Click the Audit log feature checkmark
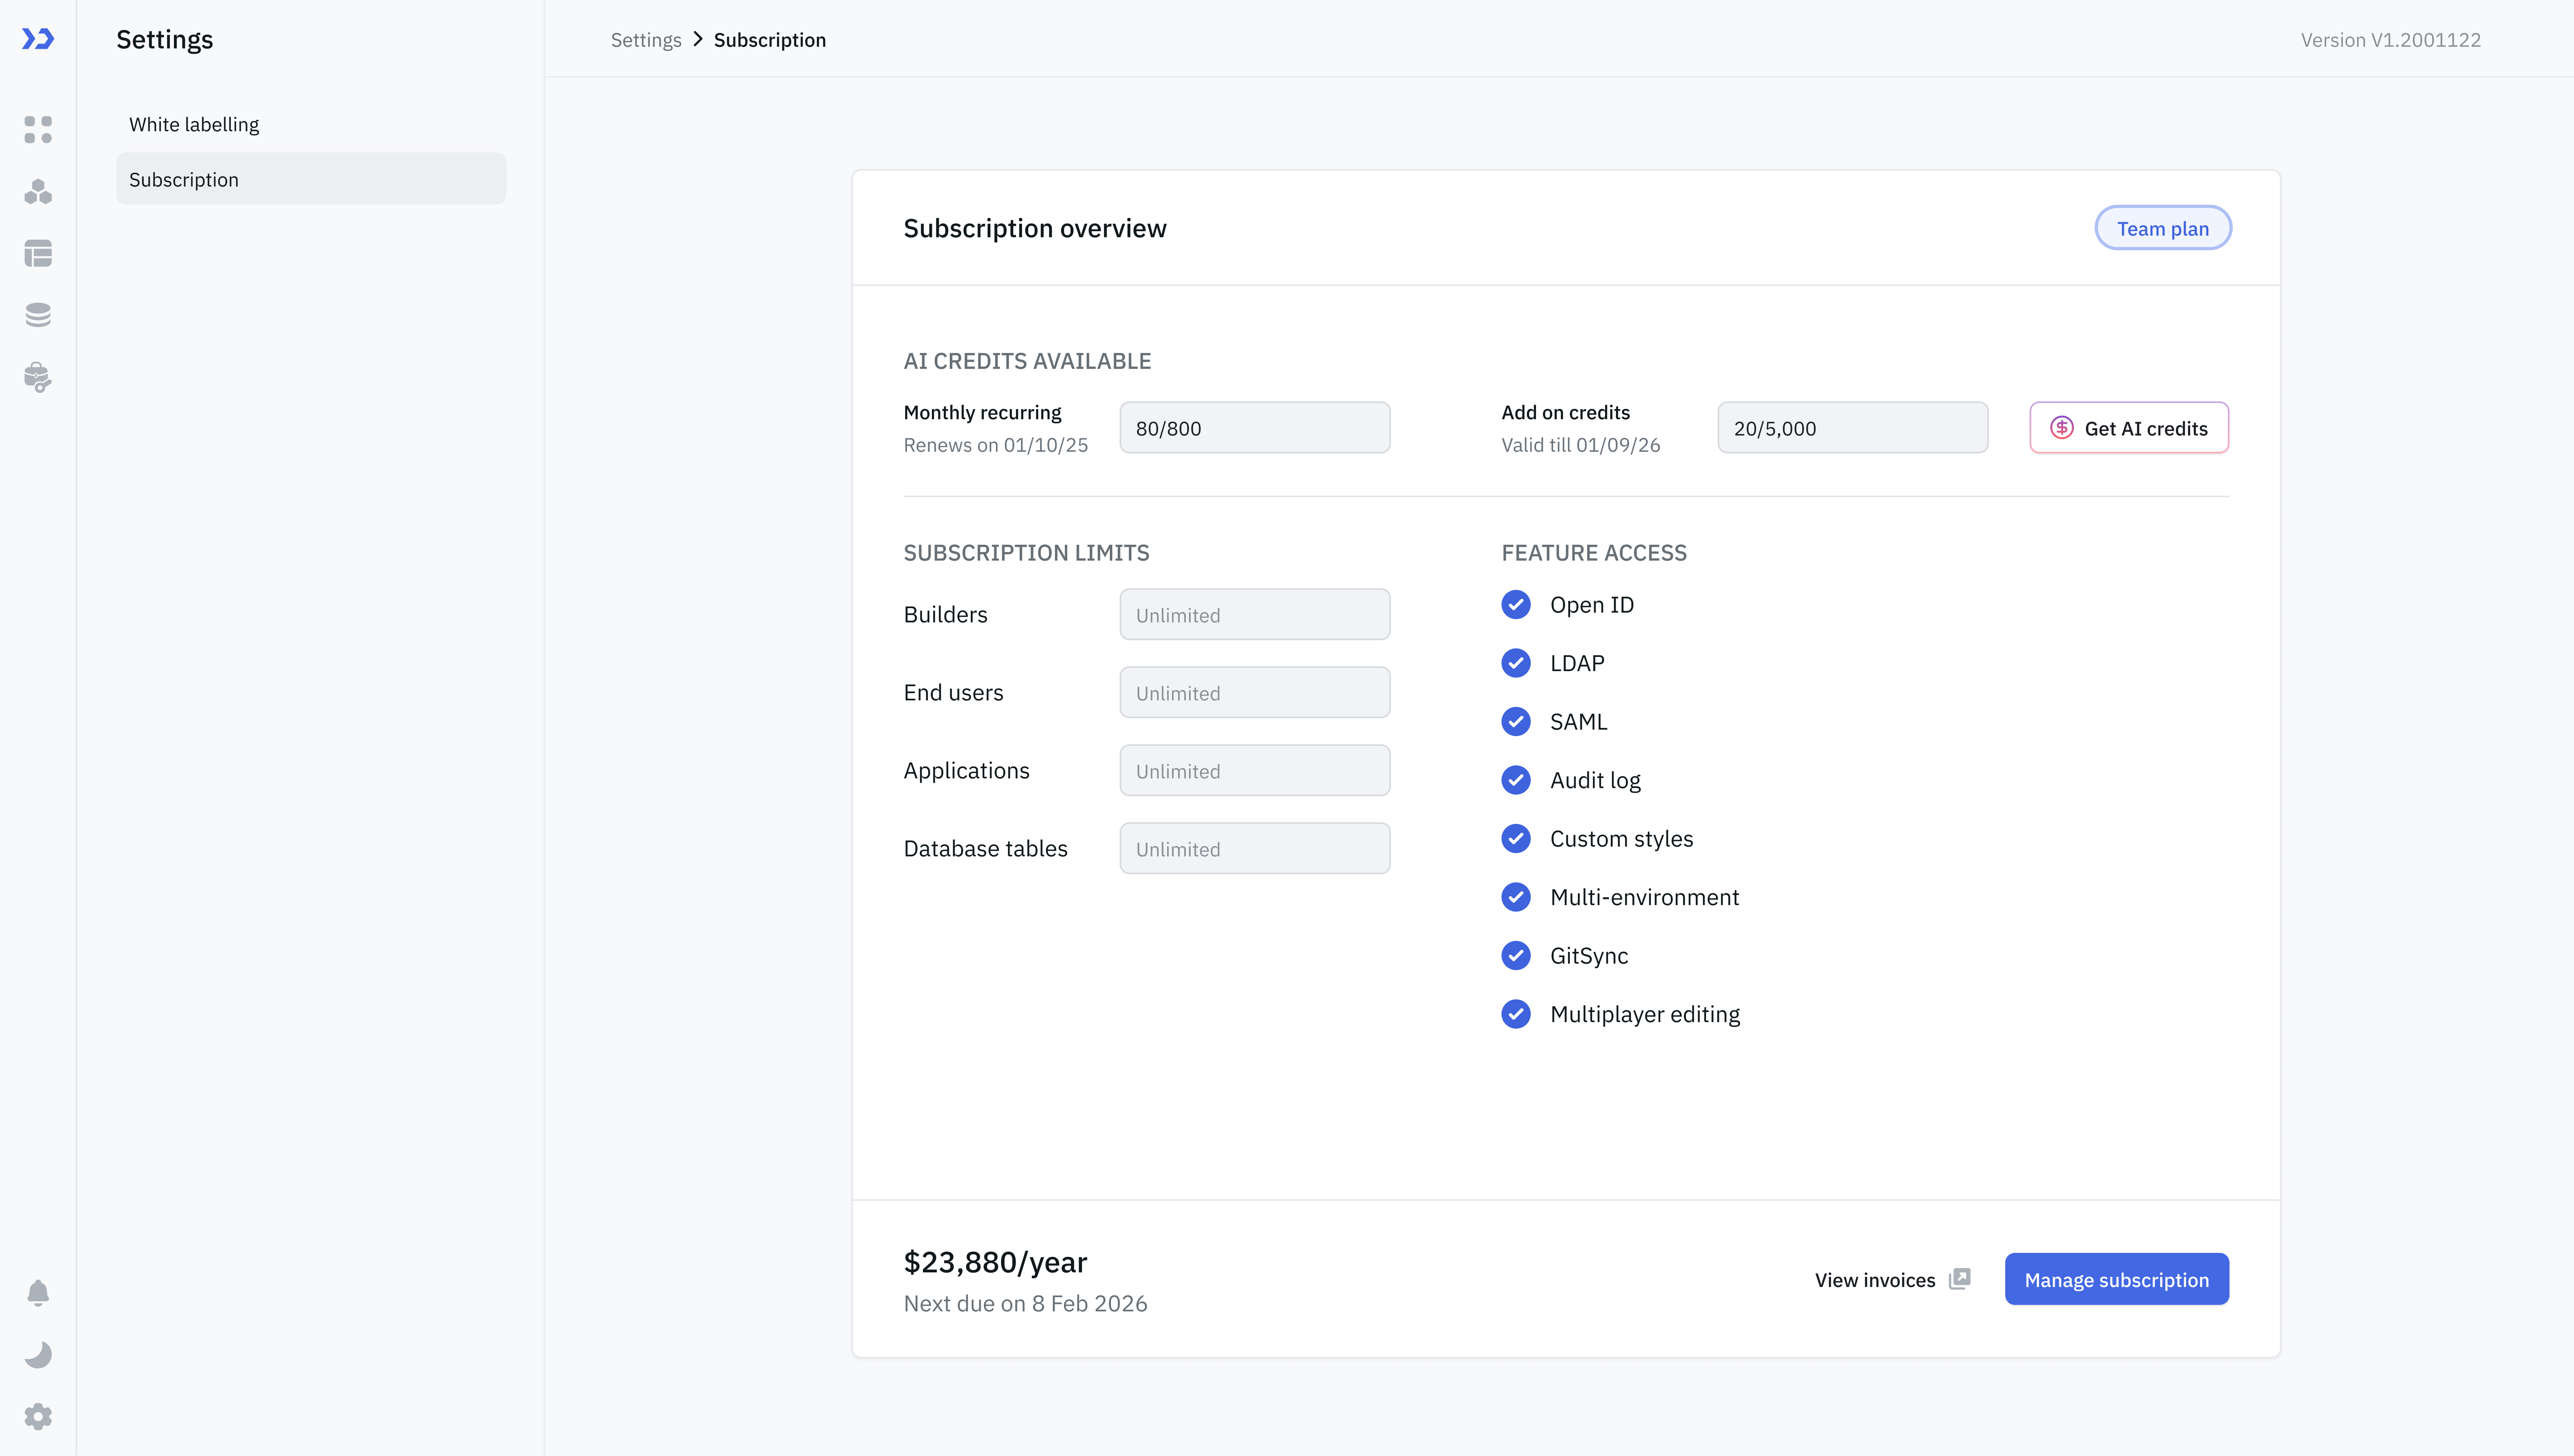2574x1456 pixels. [1516, 780]
